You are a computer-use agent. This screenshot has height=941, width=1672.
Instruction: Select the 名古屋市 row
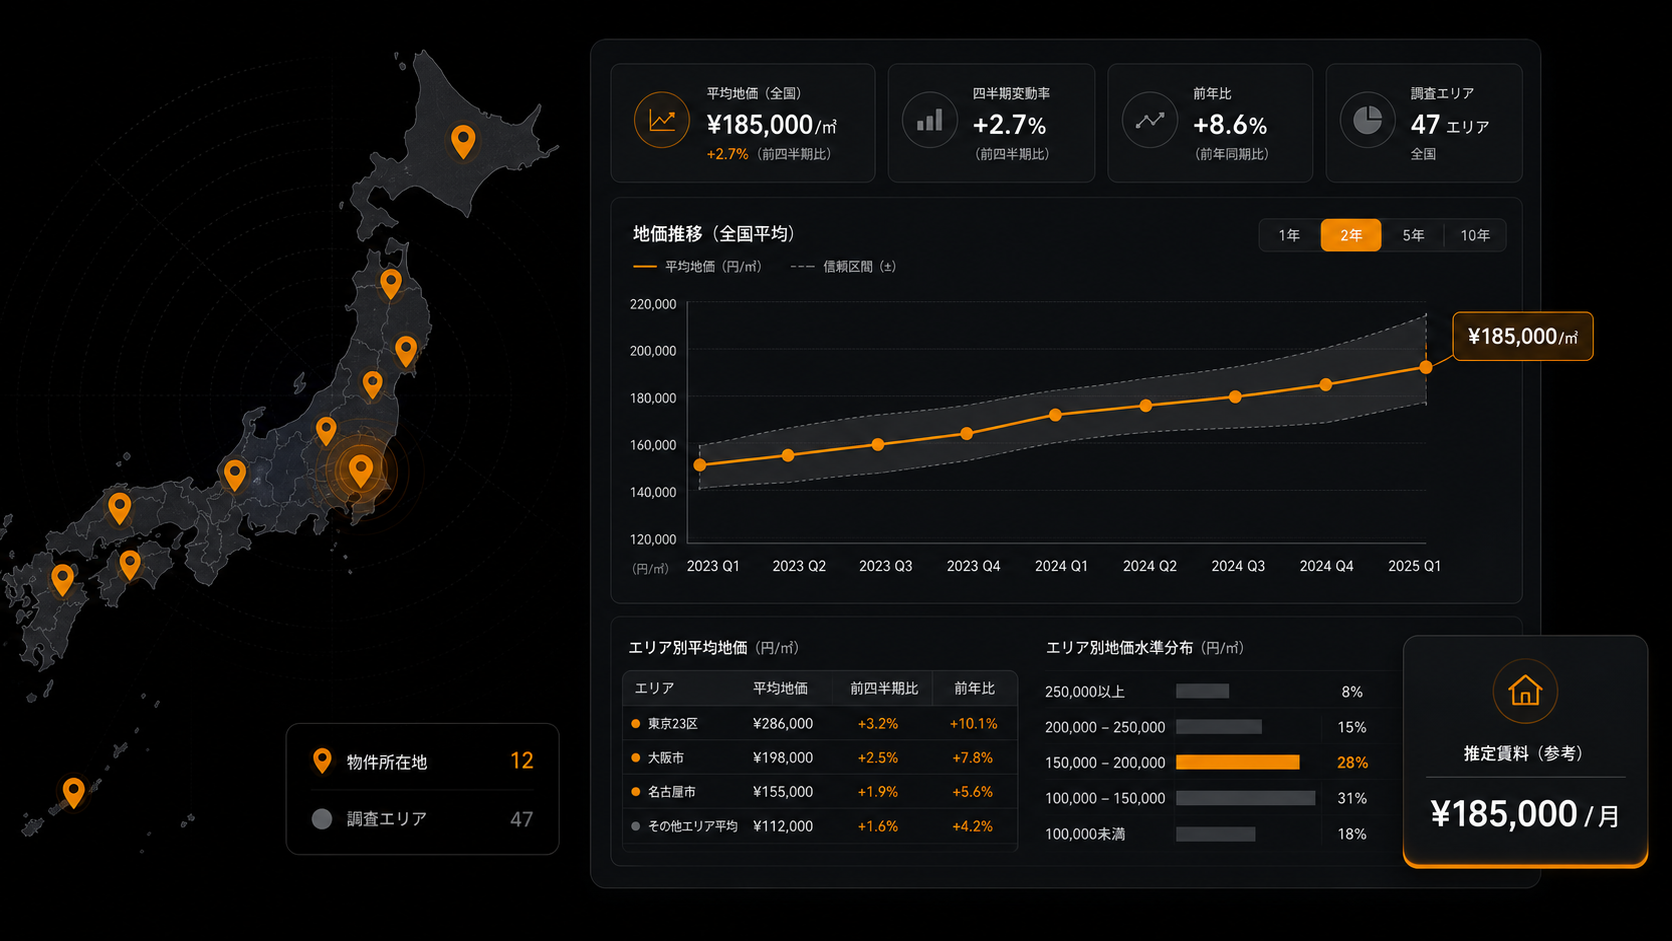820,792
